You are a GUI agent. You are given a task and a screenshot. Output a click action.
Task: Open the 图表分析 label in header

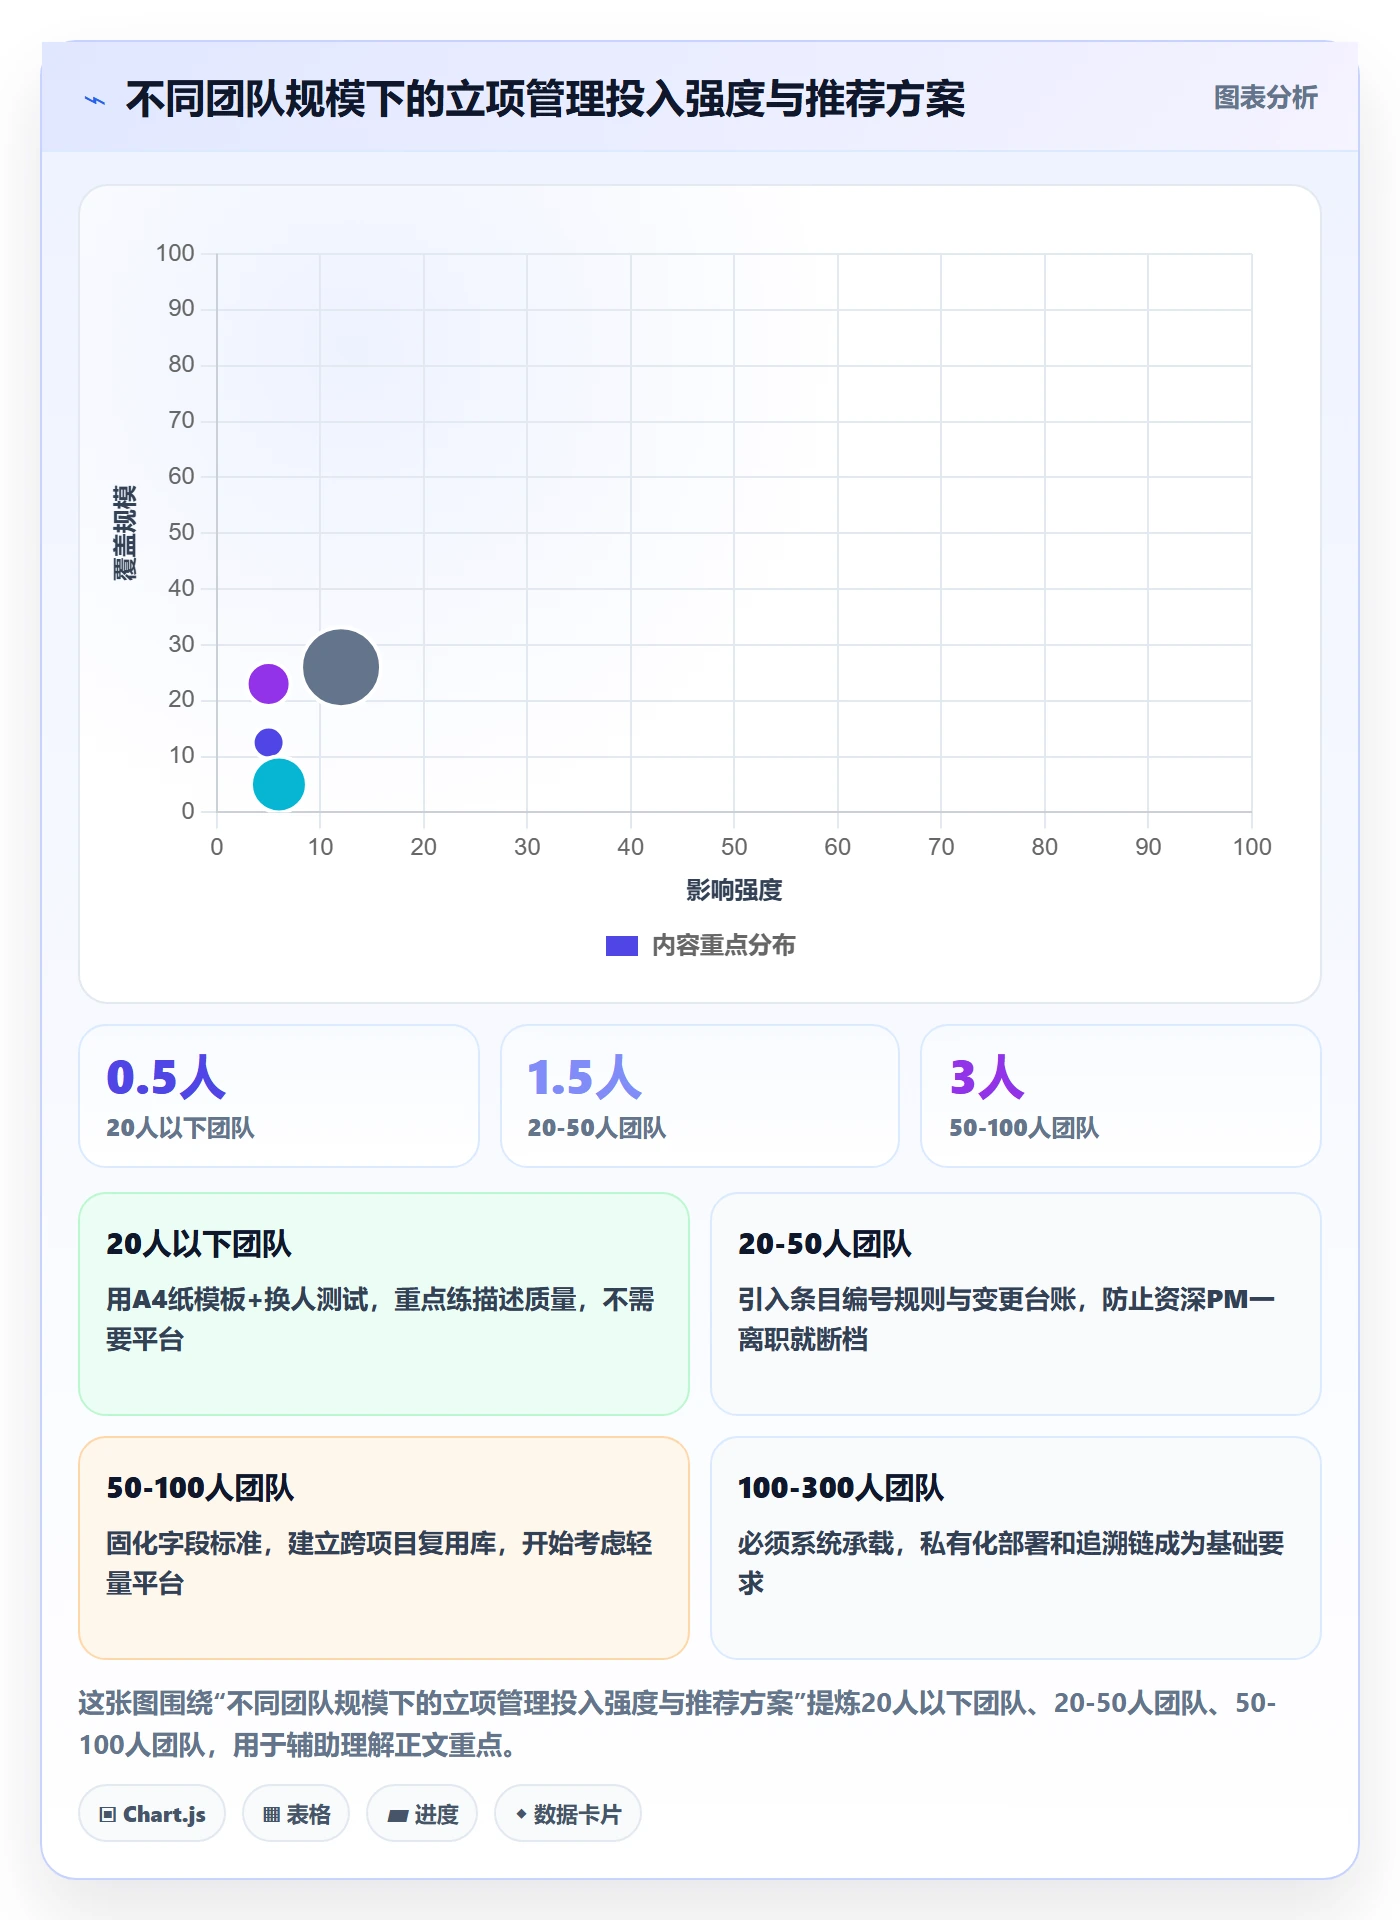pyautogui.click(x=1265, y=98)
